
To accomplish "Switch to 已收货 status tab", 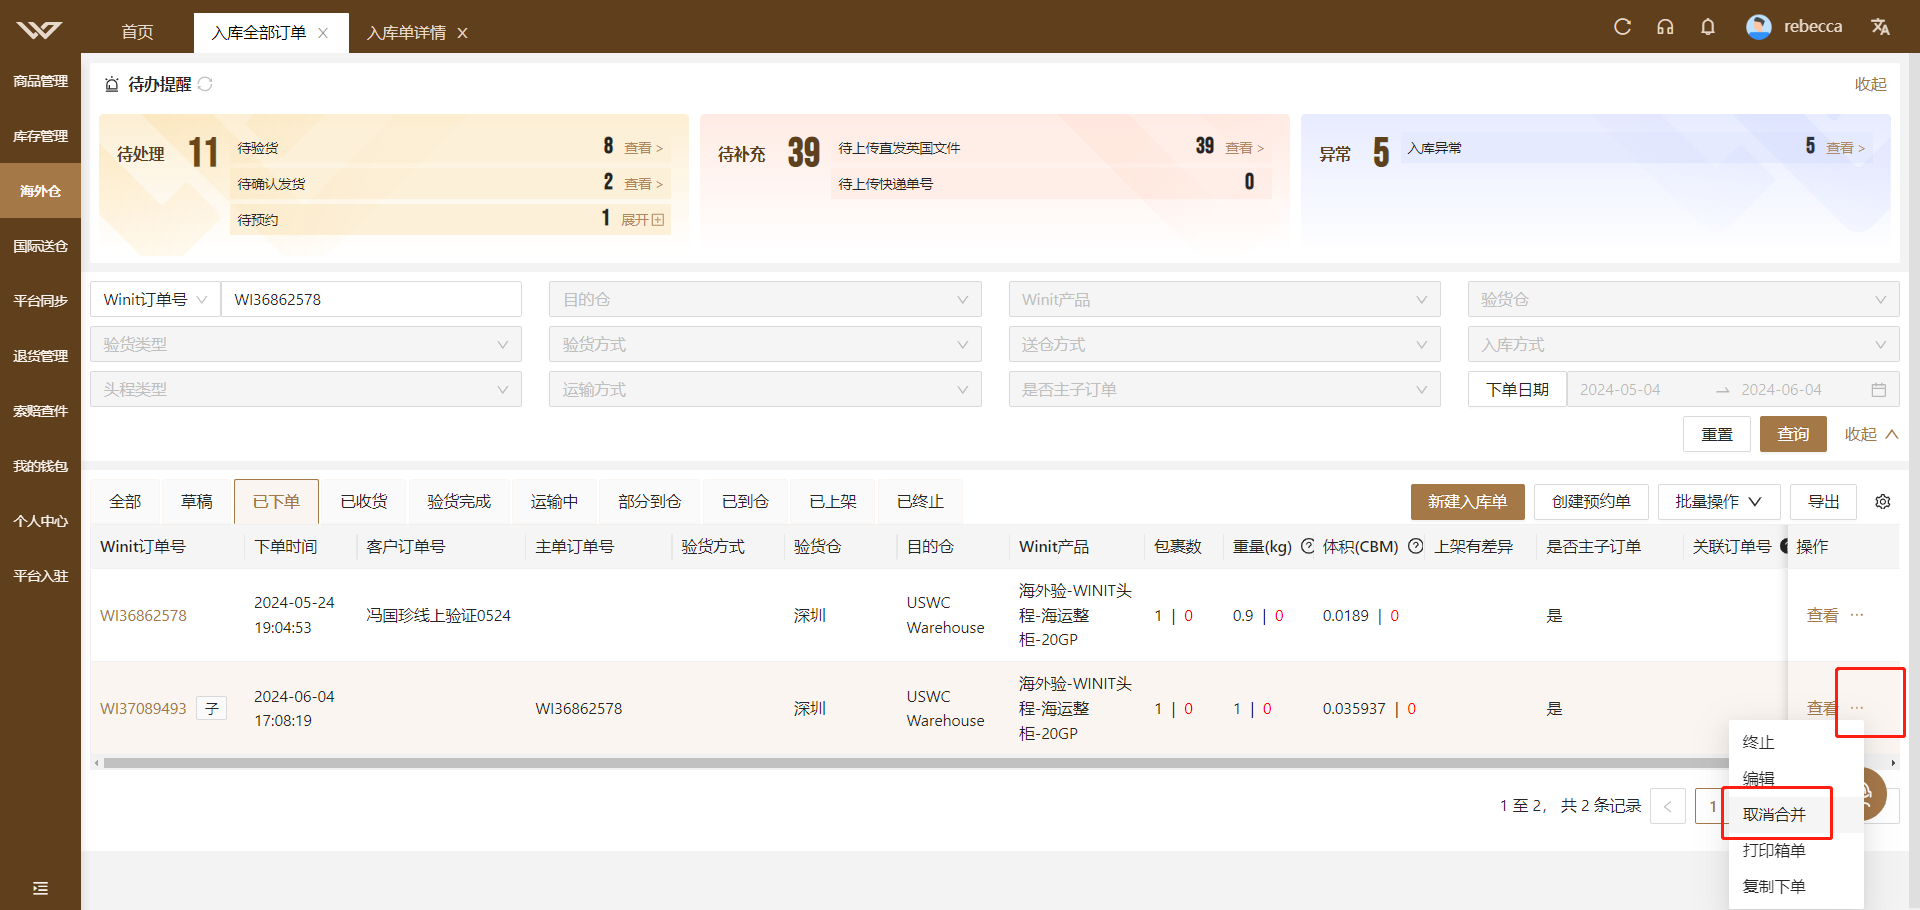I will click(x=364, y=502).
